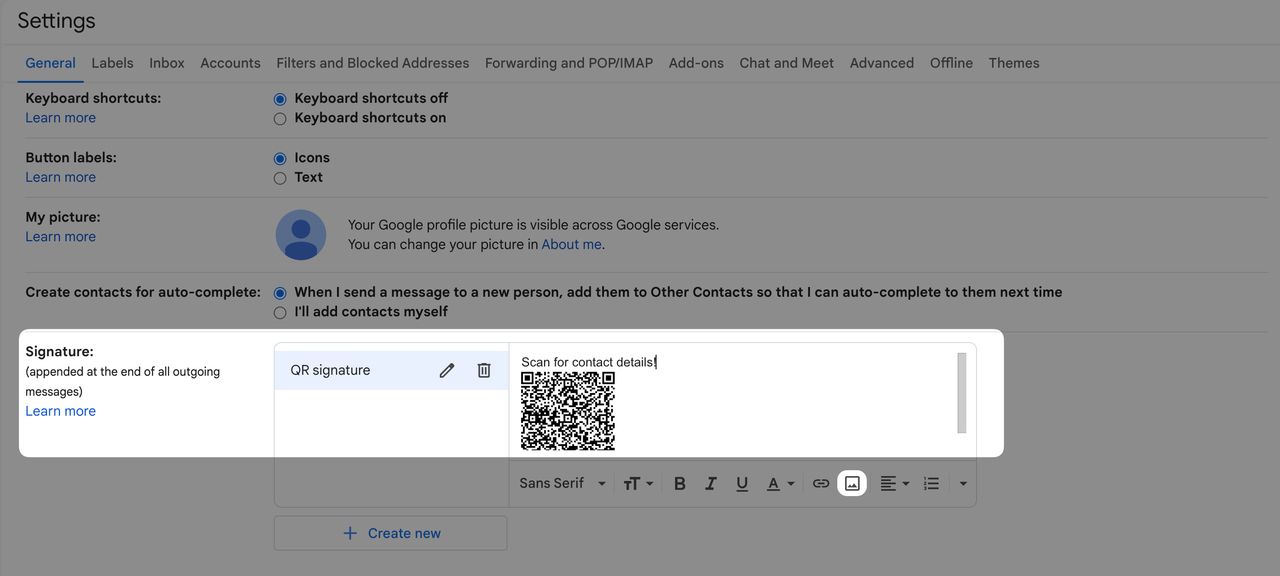Insert a numbered list in signature
Image resolution: width=1280 pixels, height=576 pixels.
point(931,483)
